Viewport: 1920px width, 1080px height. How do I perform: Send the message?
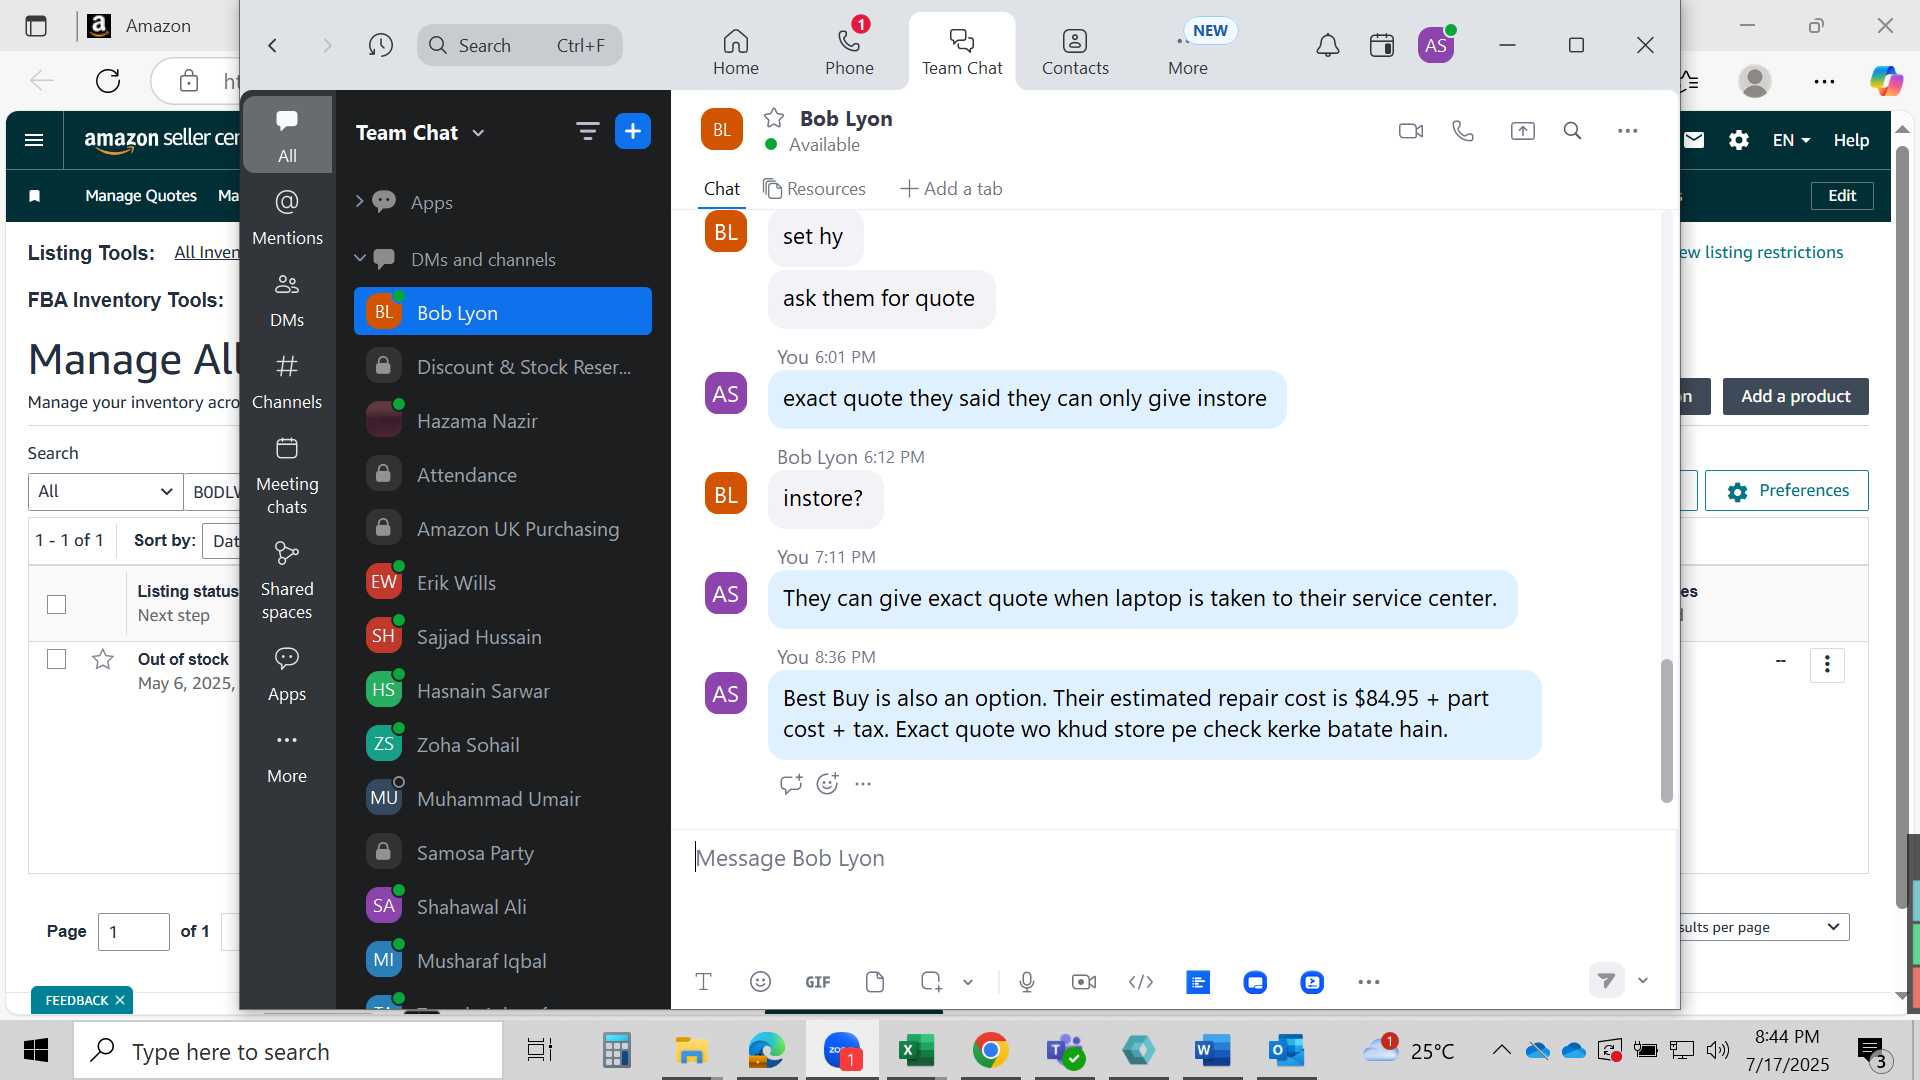(1606, 980)
